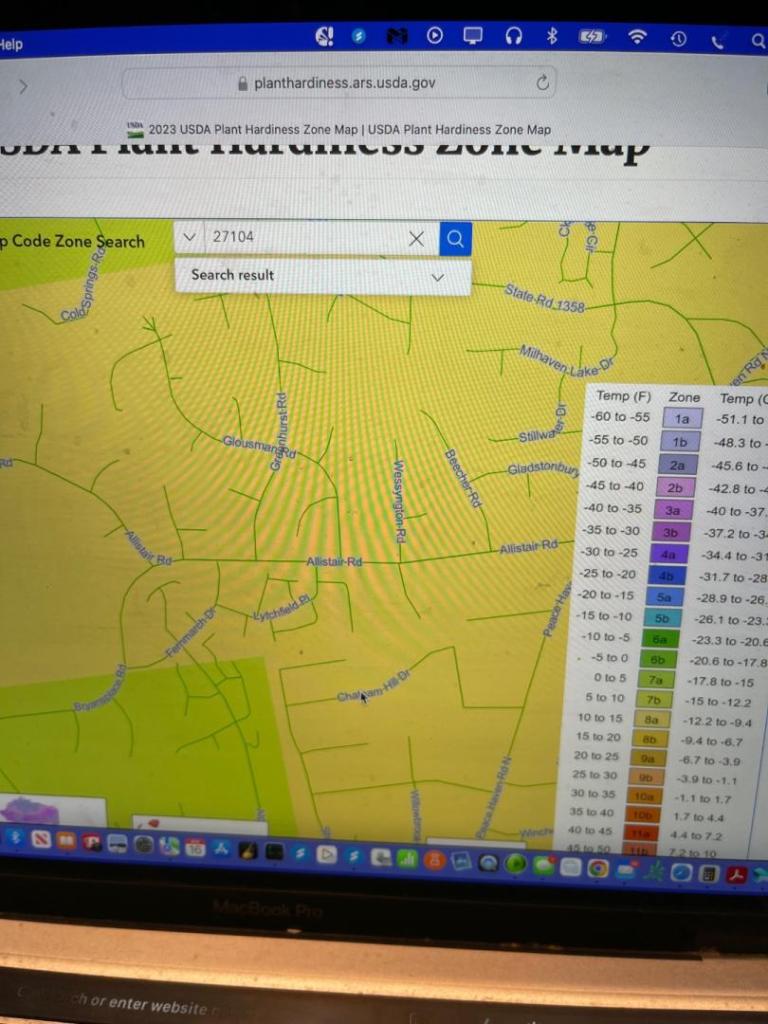Clear the 27104 zip code entry

(417, 239)
